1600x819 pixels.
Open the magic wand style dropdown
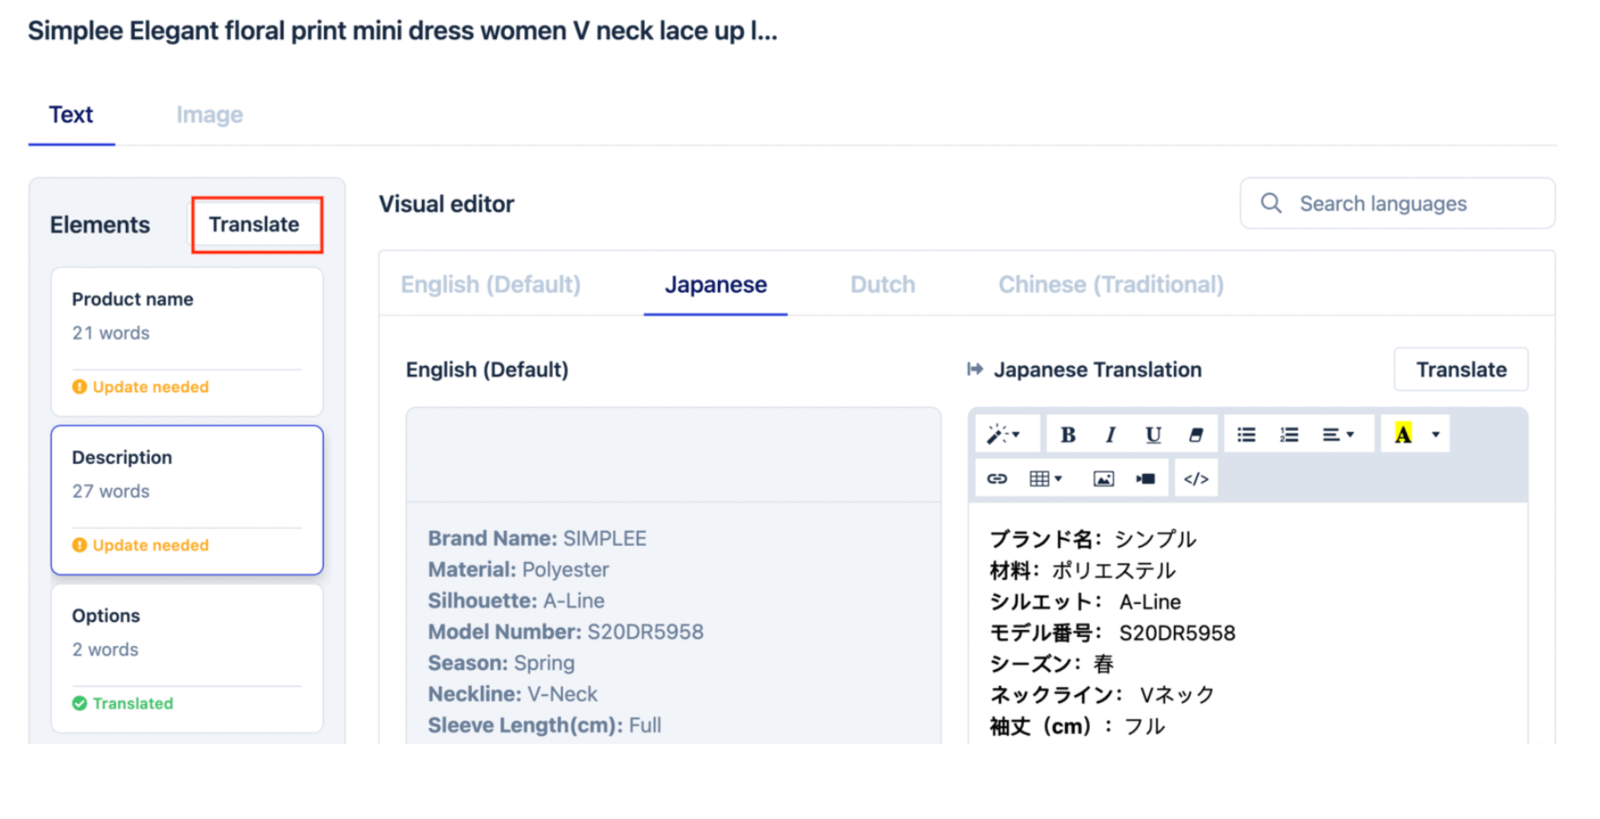click(x=1004, y=435)
